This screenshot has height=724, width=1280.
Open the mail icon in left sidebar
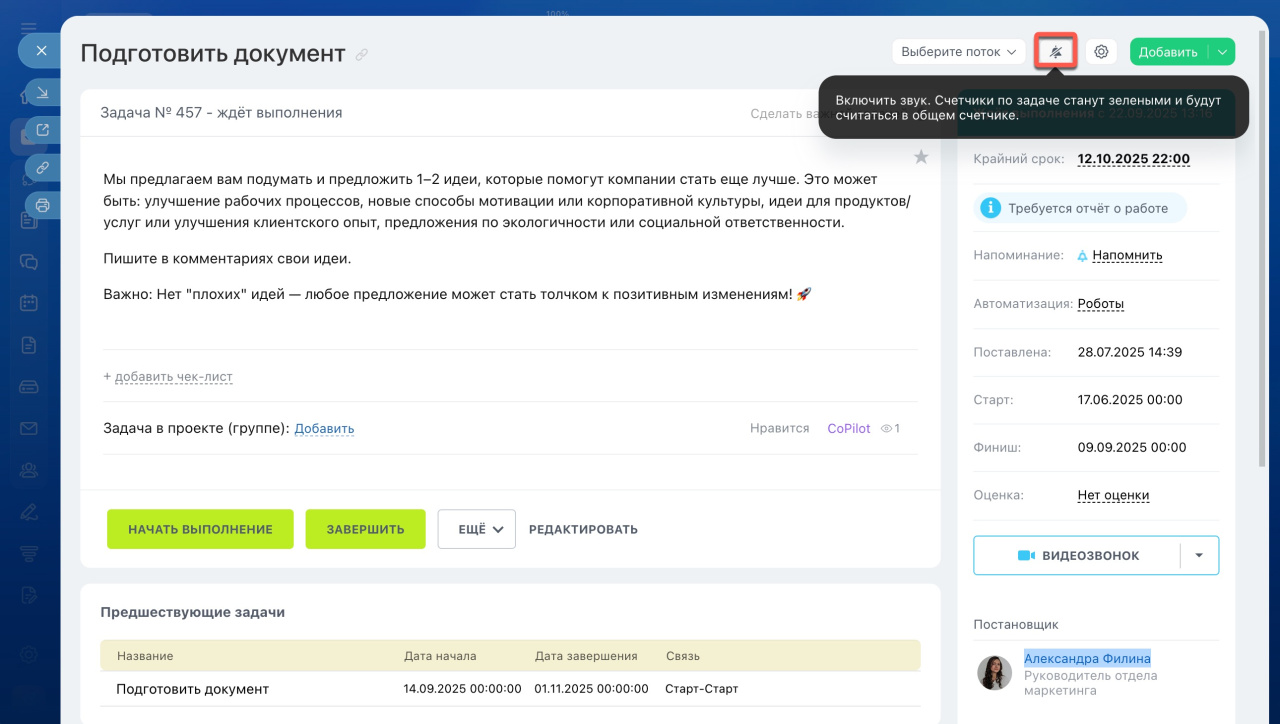(29, 428)
